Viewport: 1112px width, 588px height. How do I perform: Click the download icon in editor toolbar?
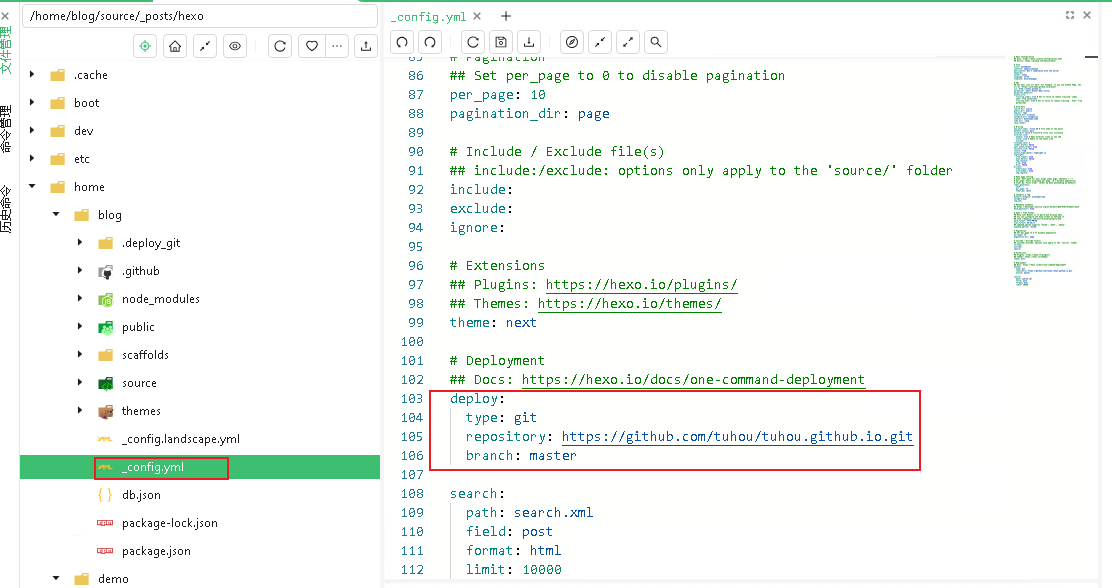click(x=529, y=42)
